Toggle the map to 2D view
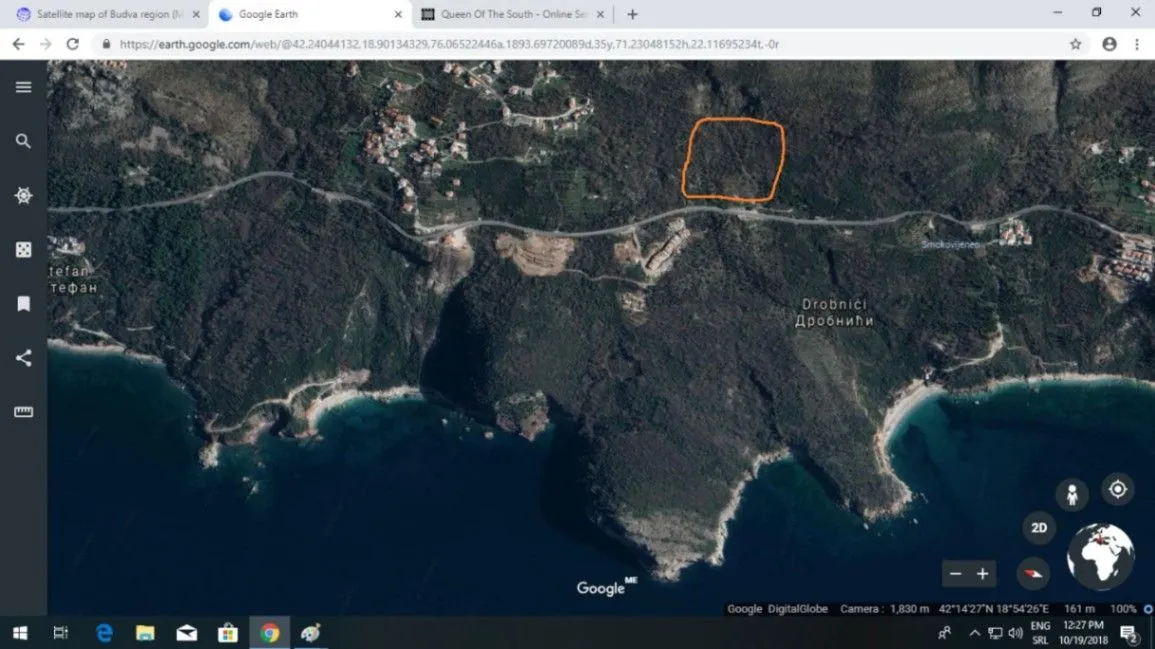The height and width of the screenshot is (649, 1155). [1037, 528]
